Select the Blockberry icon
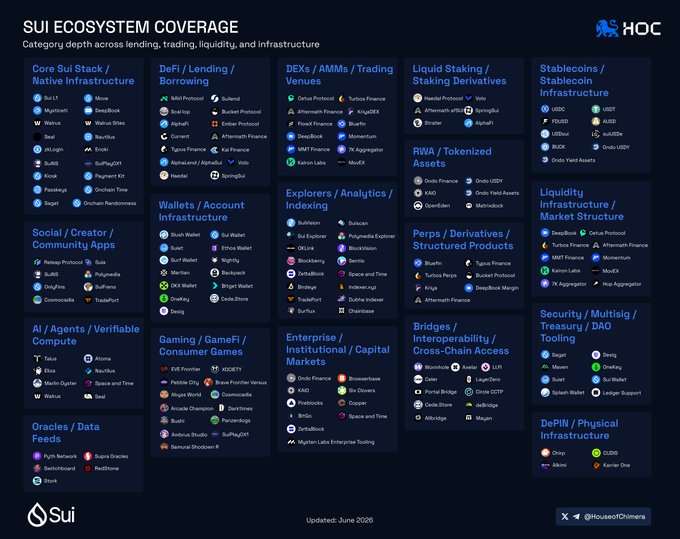The width and height of the screenshot is (680, 539). click(291, 261)
